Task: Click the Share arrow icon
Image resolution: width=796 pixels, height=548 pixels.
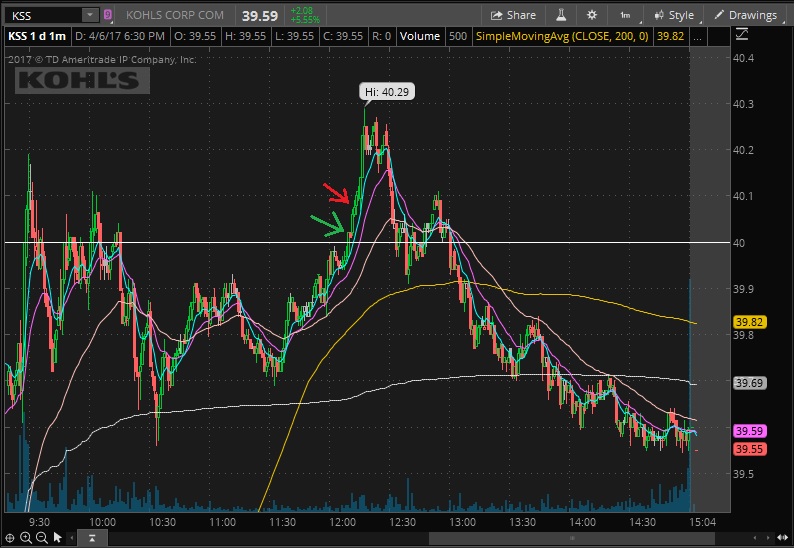Action: (496, 15)
